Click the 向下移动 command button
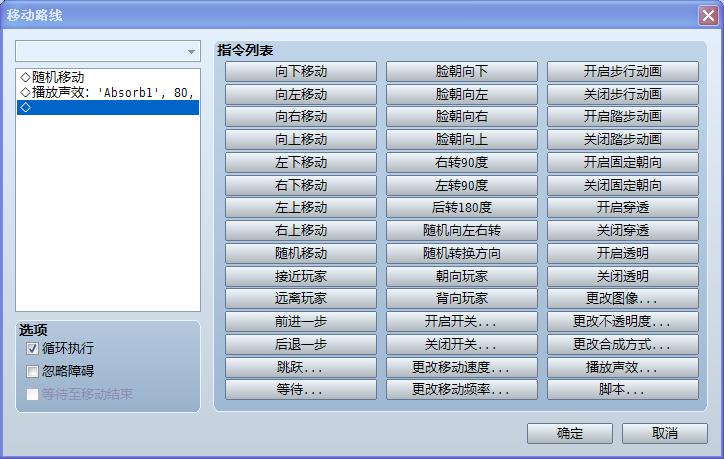 [x=301, y=72]
